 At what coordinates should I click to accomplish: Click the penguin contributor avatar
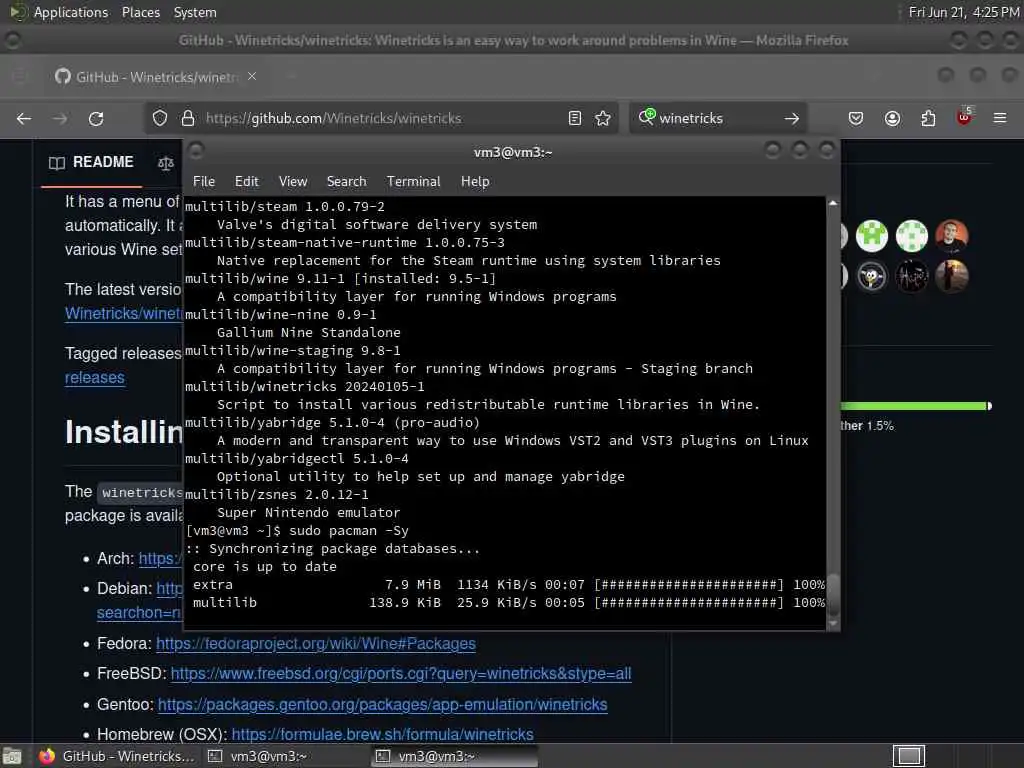pos(872,276)
